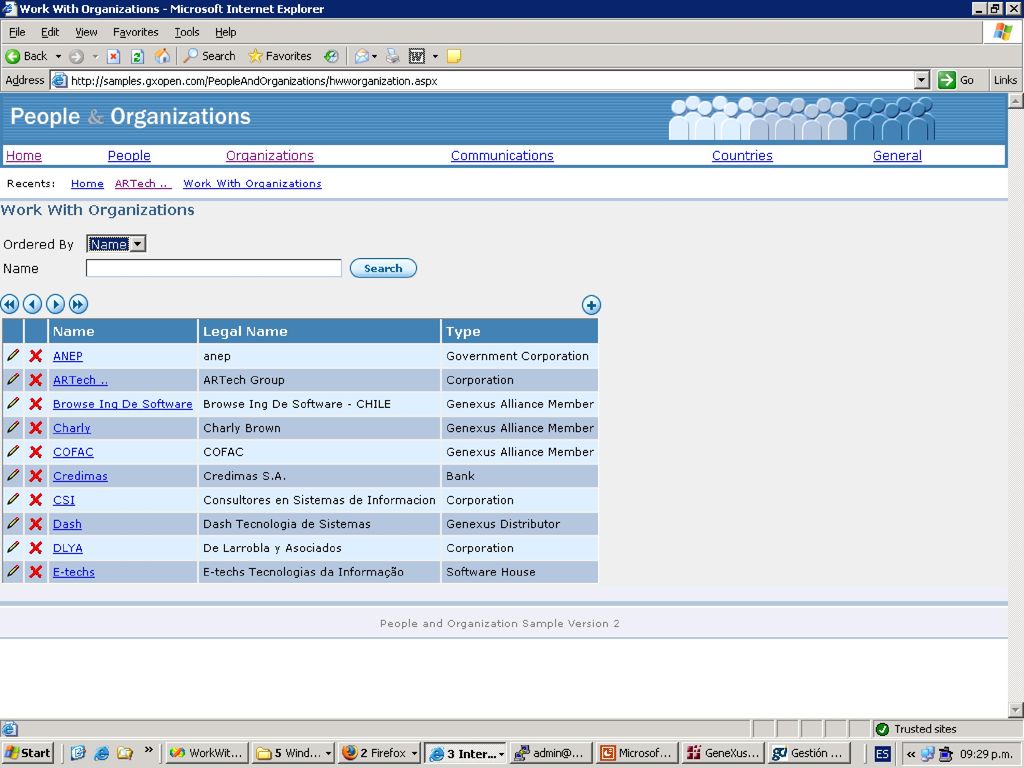Viewport: 1024px width, 768px height.
Task: Edit the Charly organization row
Action: pos(13,428)
